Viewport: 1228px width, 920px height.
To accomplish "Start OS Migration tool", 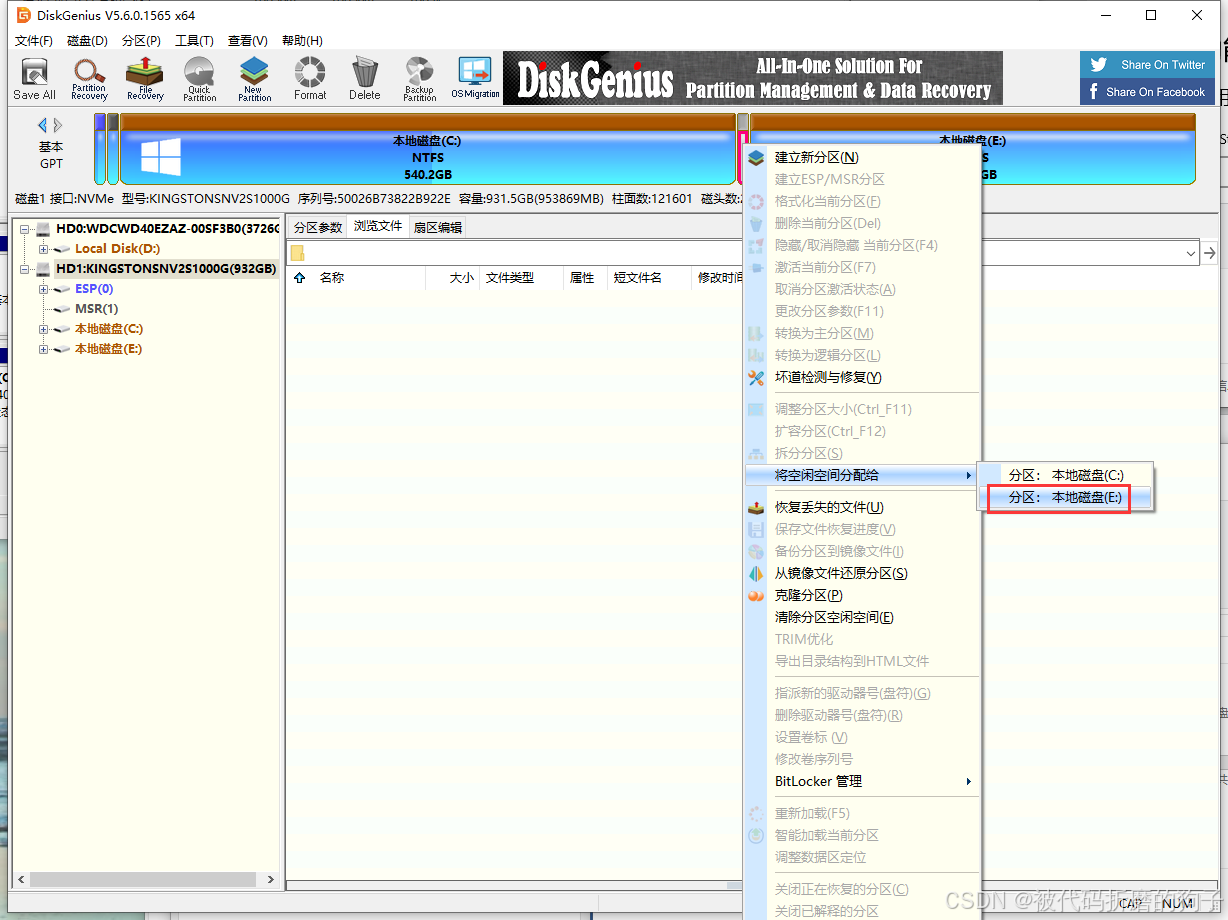I will (475, 79).
